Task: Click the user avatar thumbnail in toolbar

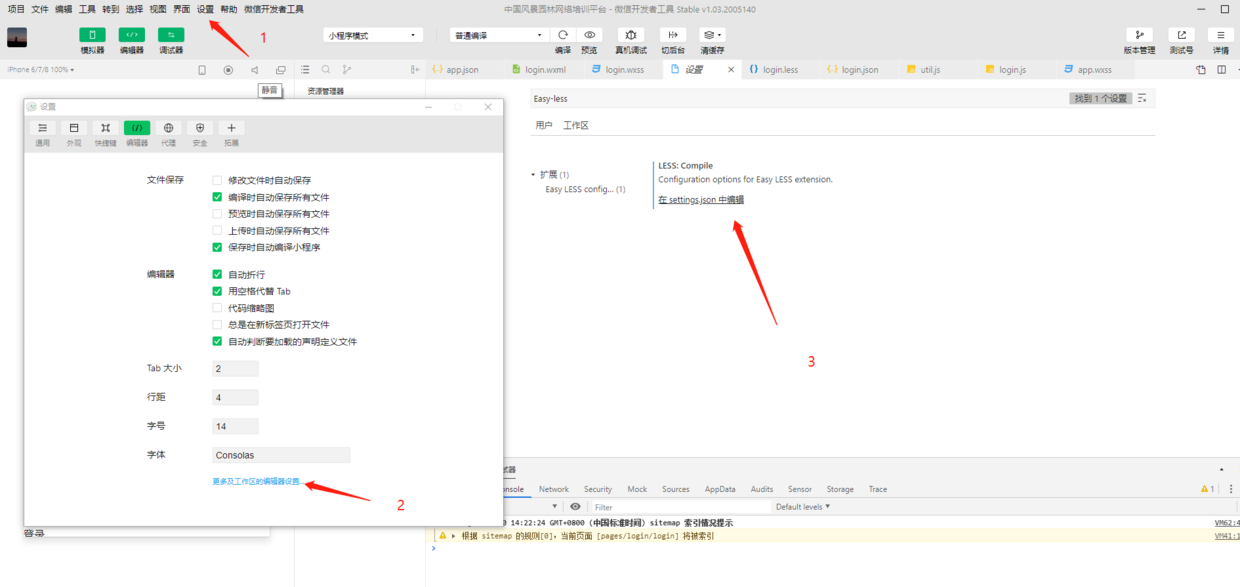Action: pyautogui.click(x=17, y=37)
